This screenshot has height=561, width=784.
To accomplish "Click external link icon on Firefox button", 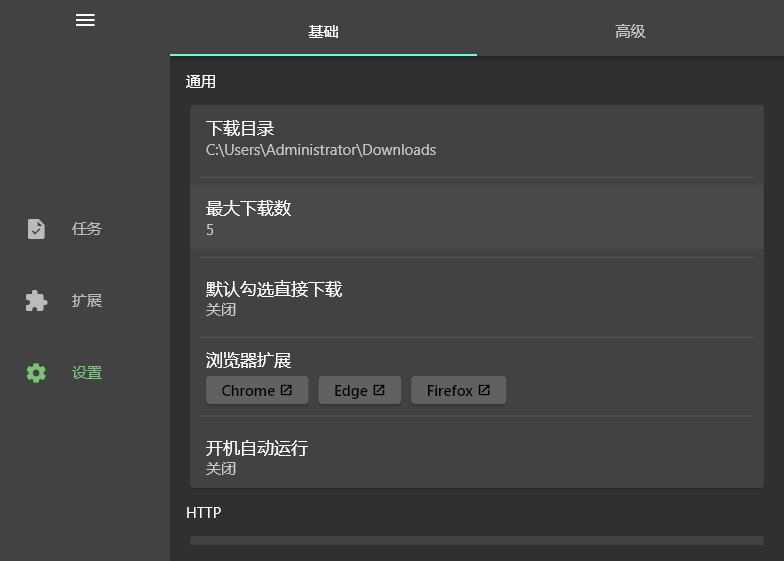I will tap(484, 390).
